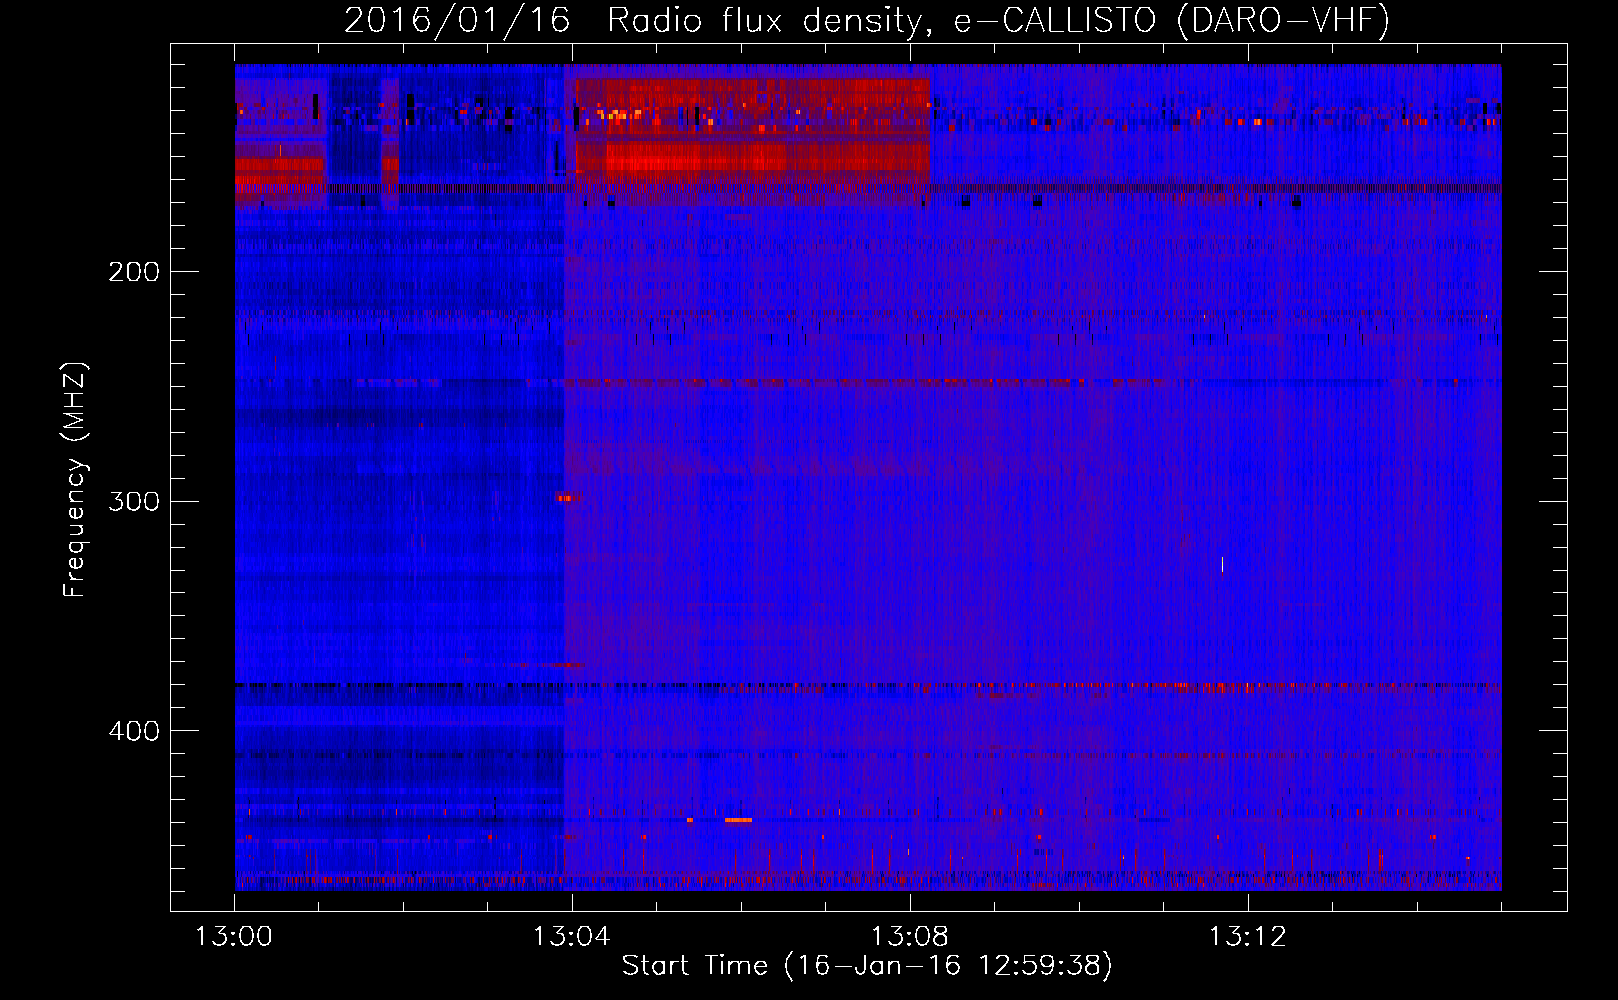Click the 'Start Time (16-Jan-16 12:59:38)' label
Screen dimensions: 1618x1000
coord(867,966)
